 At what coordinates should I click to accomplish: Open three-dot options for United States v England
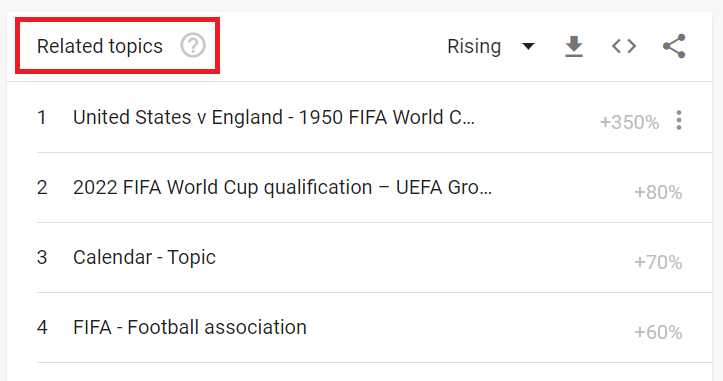coord(679,120)
